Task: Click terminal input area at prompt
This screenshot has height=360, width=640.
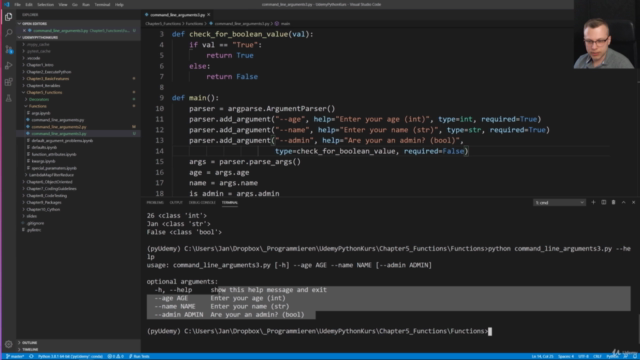Action: tap(490, 331)
